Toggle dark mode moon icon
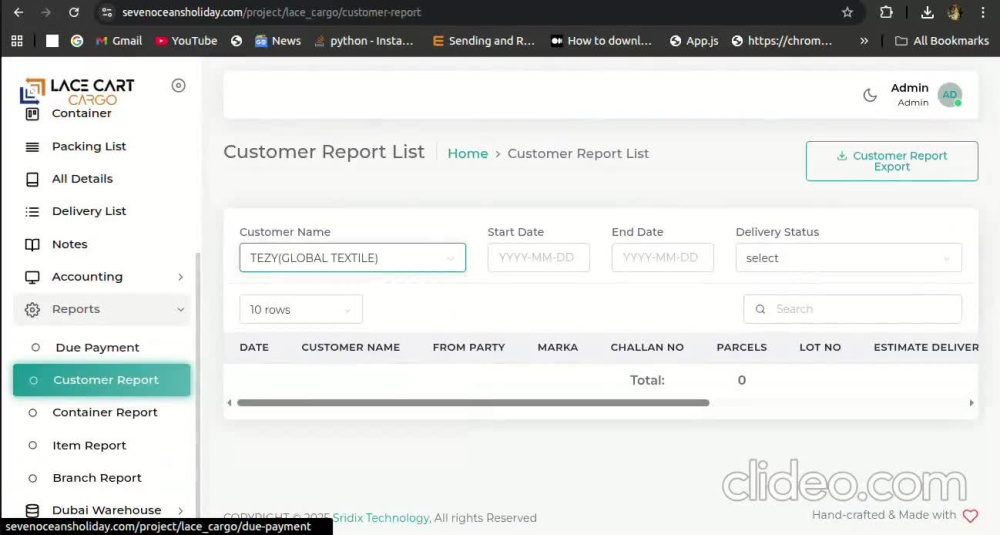The height and width of the screenshot is (535, 1000). tap(870, 95)
